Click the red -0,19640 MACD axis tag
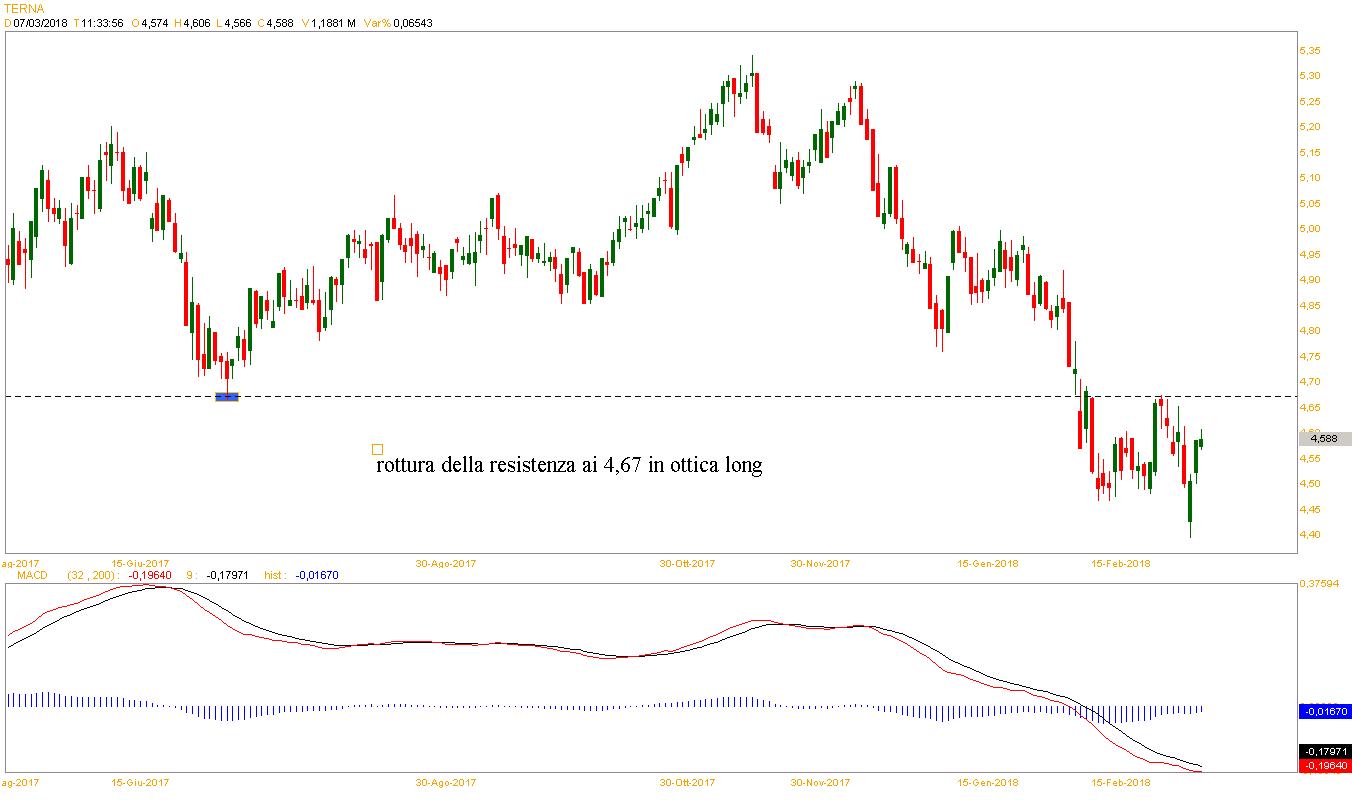The height and width of the screenshot is (800, 1352). 1324,766
